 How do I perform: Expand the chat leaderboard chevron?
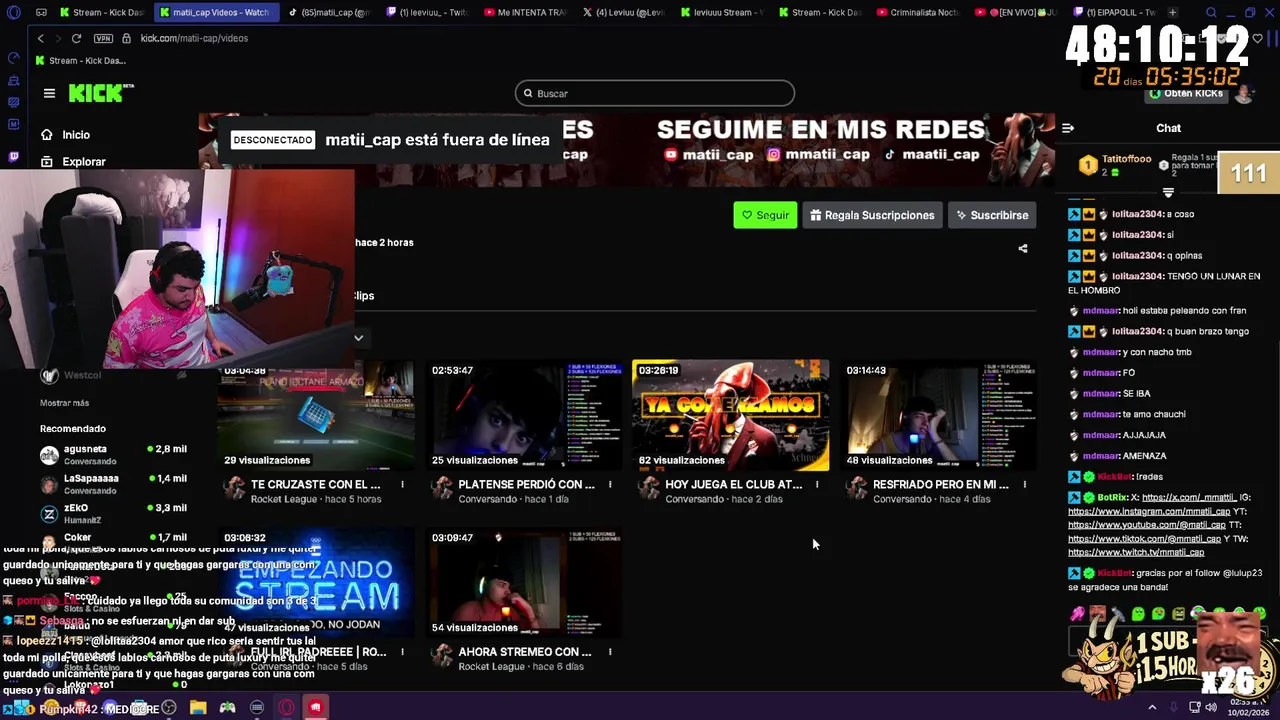pyautogui.click(x=1168, y=192)
